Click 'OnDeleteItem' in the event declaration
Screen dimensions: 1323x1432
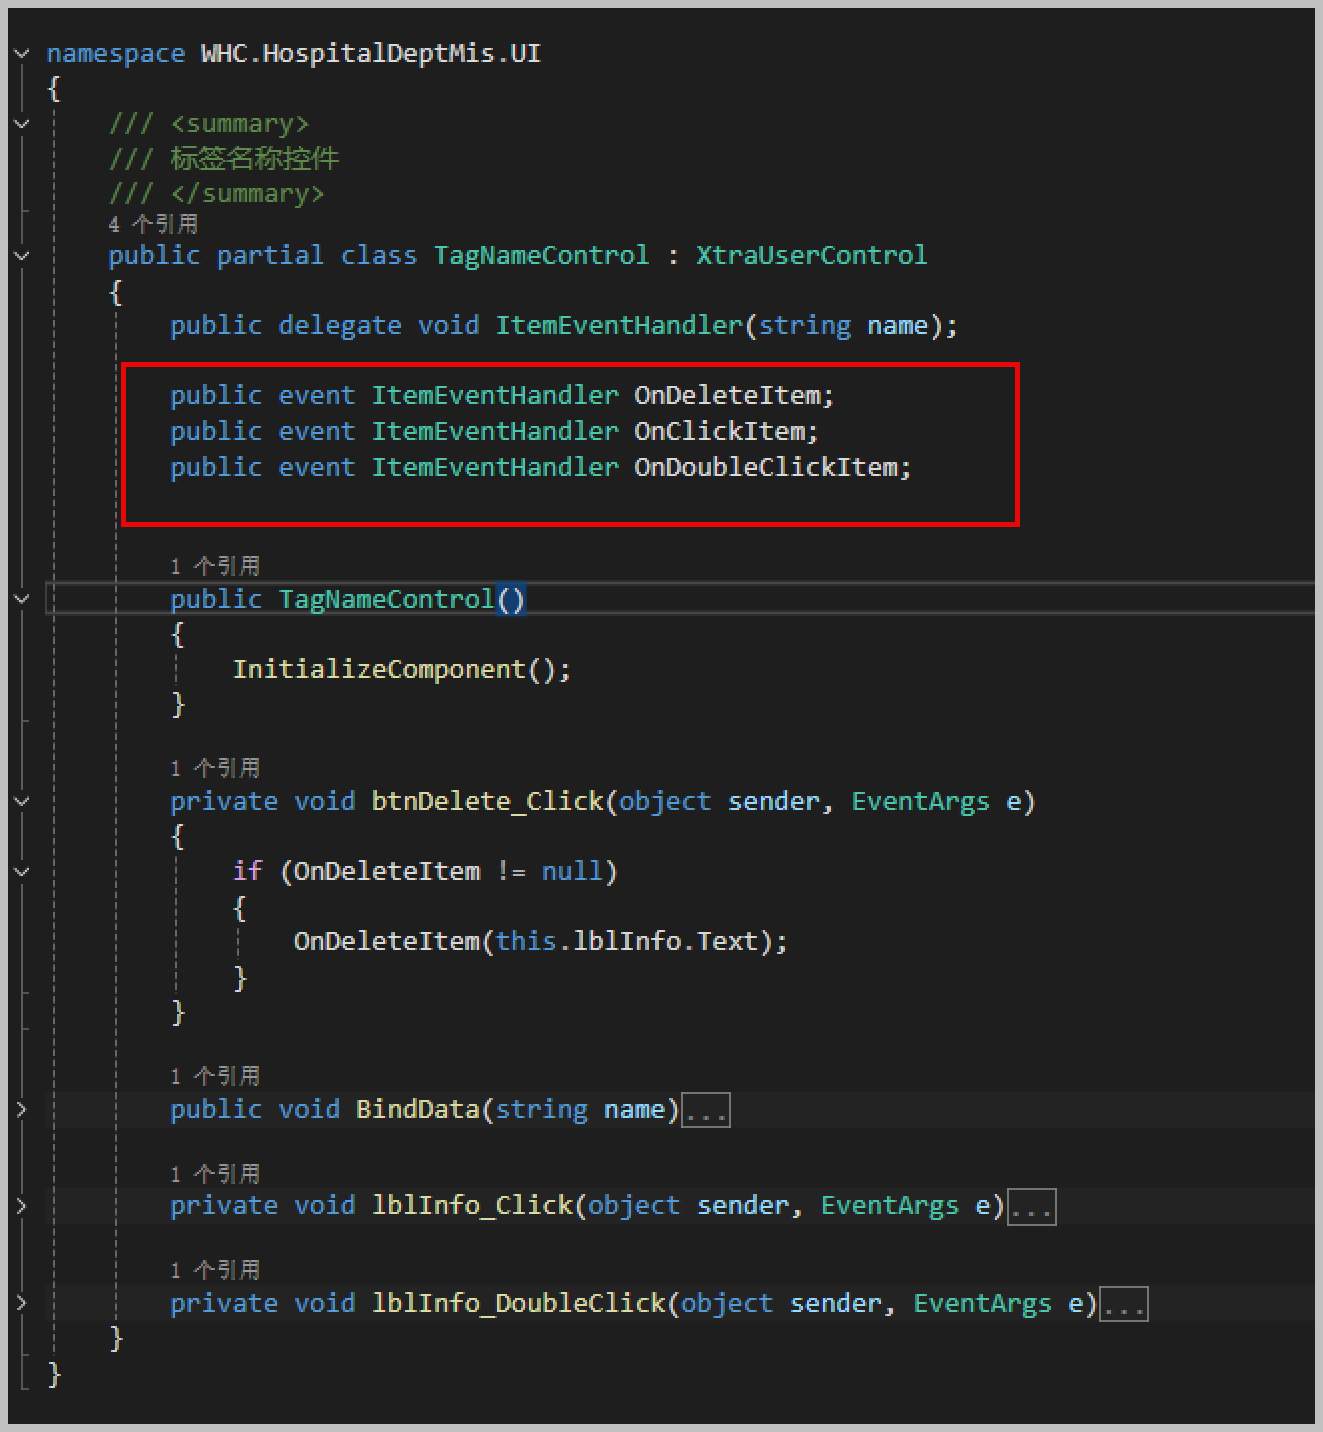[728, 396]
